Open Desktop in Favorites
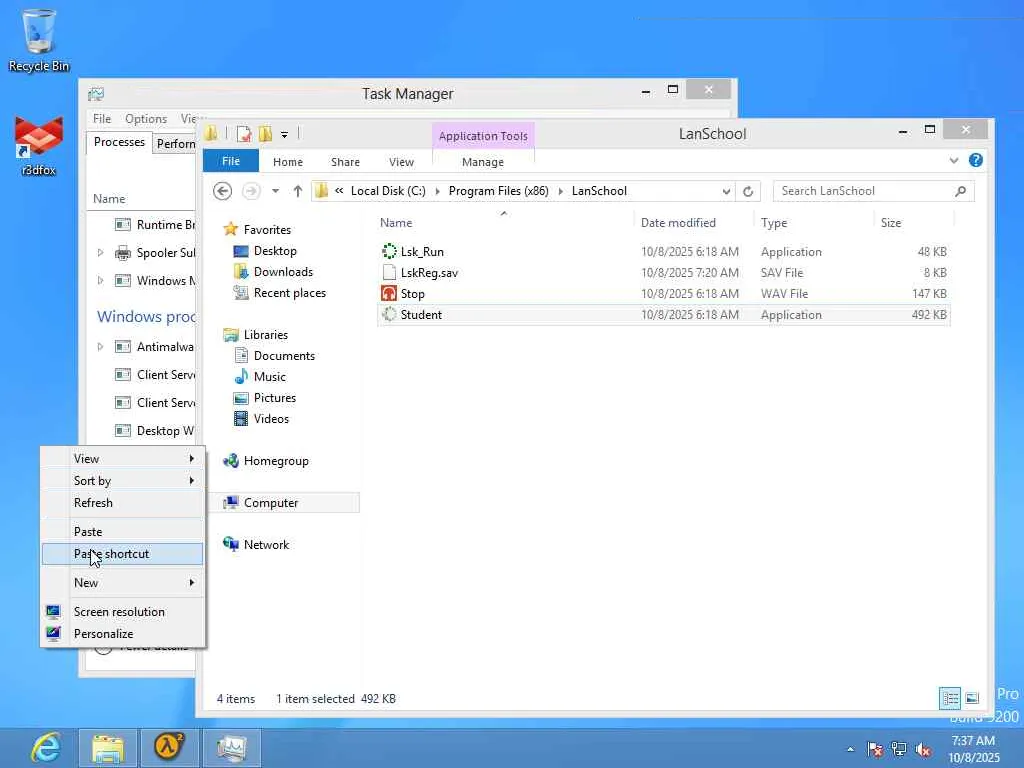The height and width of the screenshot is (768, 1024). point(275,251)
